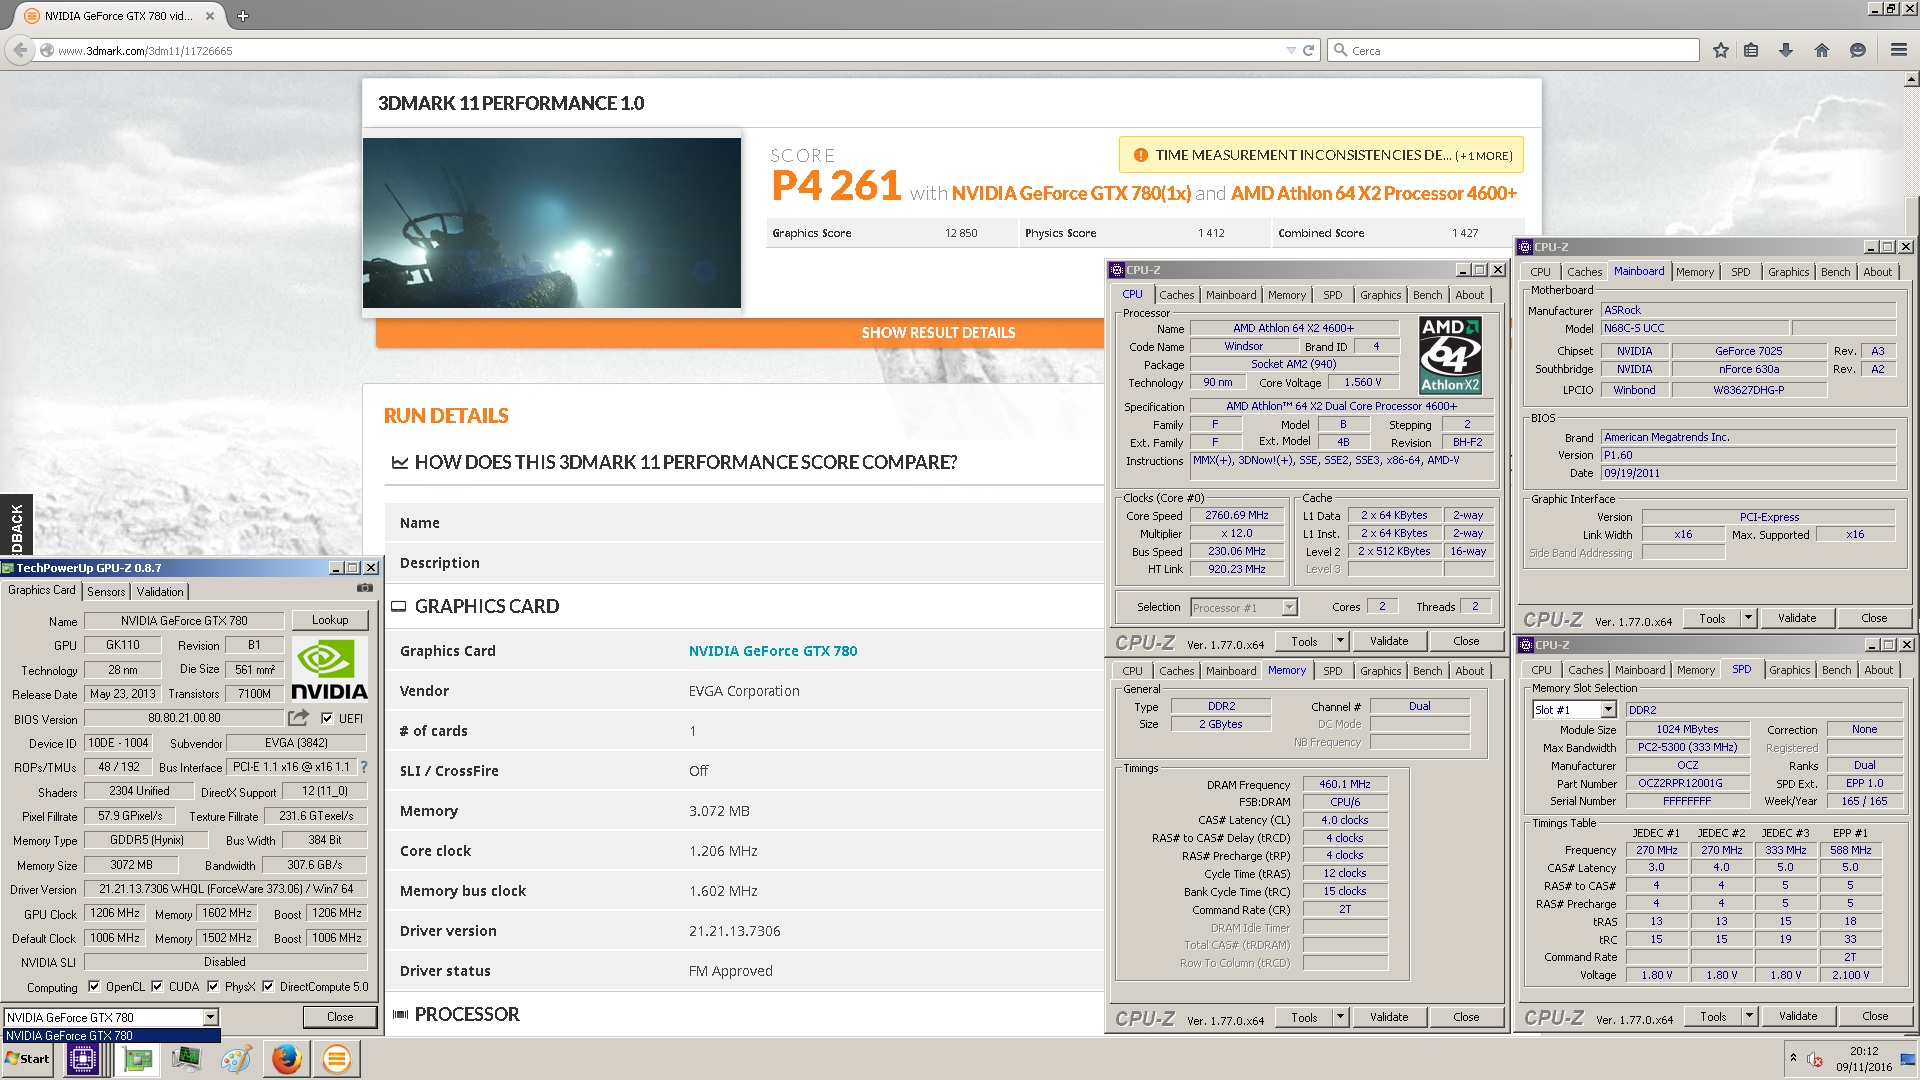Open the bookmarks list icon
1920x1080 pixels.
(1751, 50)
